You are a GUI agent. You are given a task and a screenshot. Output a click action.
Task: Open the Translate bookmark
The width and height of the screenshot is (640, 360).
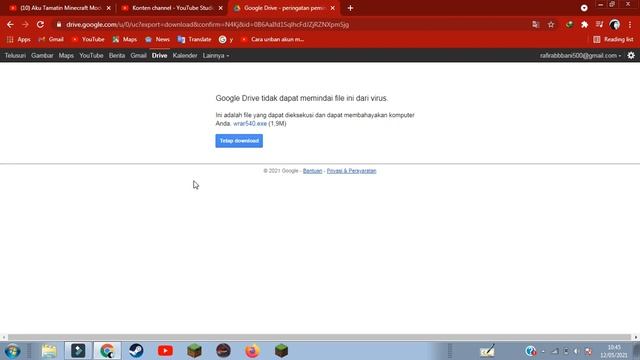coord(194,39)
